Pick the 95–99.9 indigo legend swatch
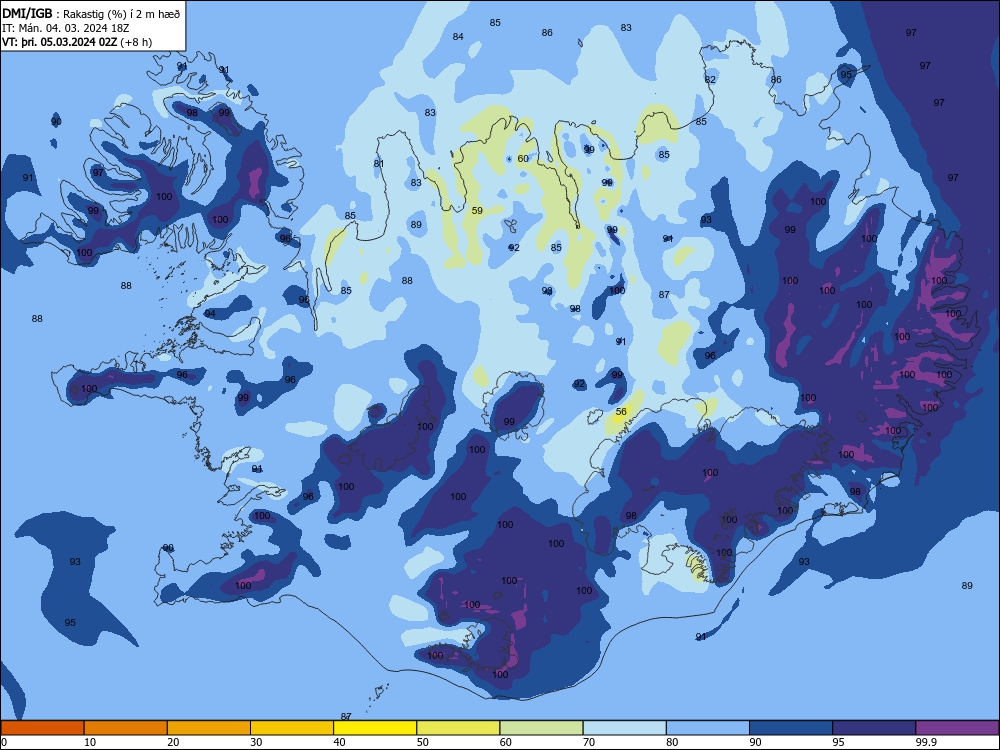The height and width of the screenshot is (750, 1000). (x=874, y=728)
